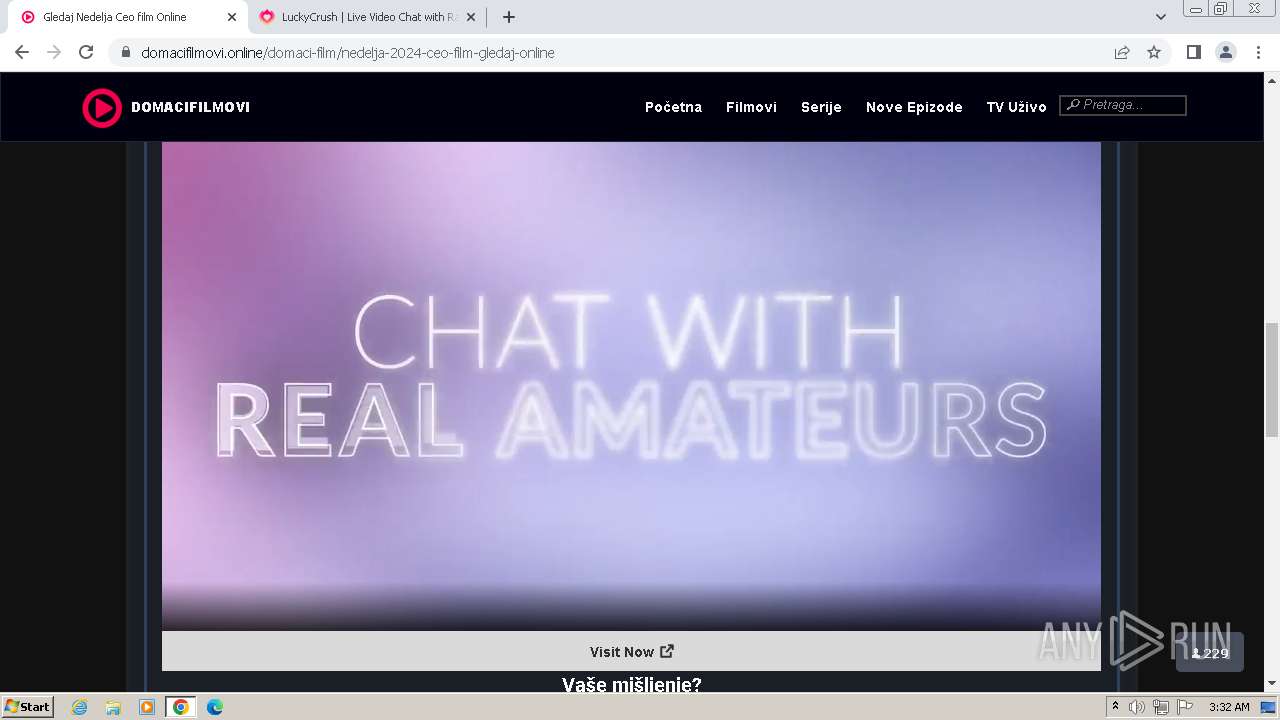Image resolution: width=1280 pixels, height=720 pixels.
Task: Click the browser forward arrow
Action: click(54, 53)
